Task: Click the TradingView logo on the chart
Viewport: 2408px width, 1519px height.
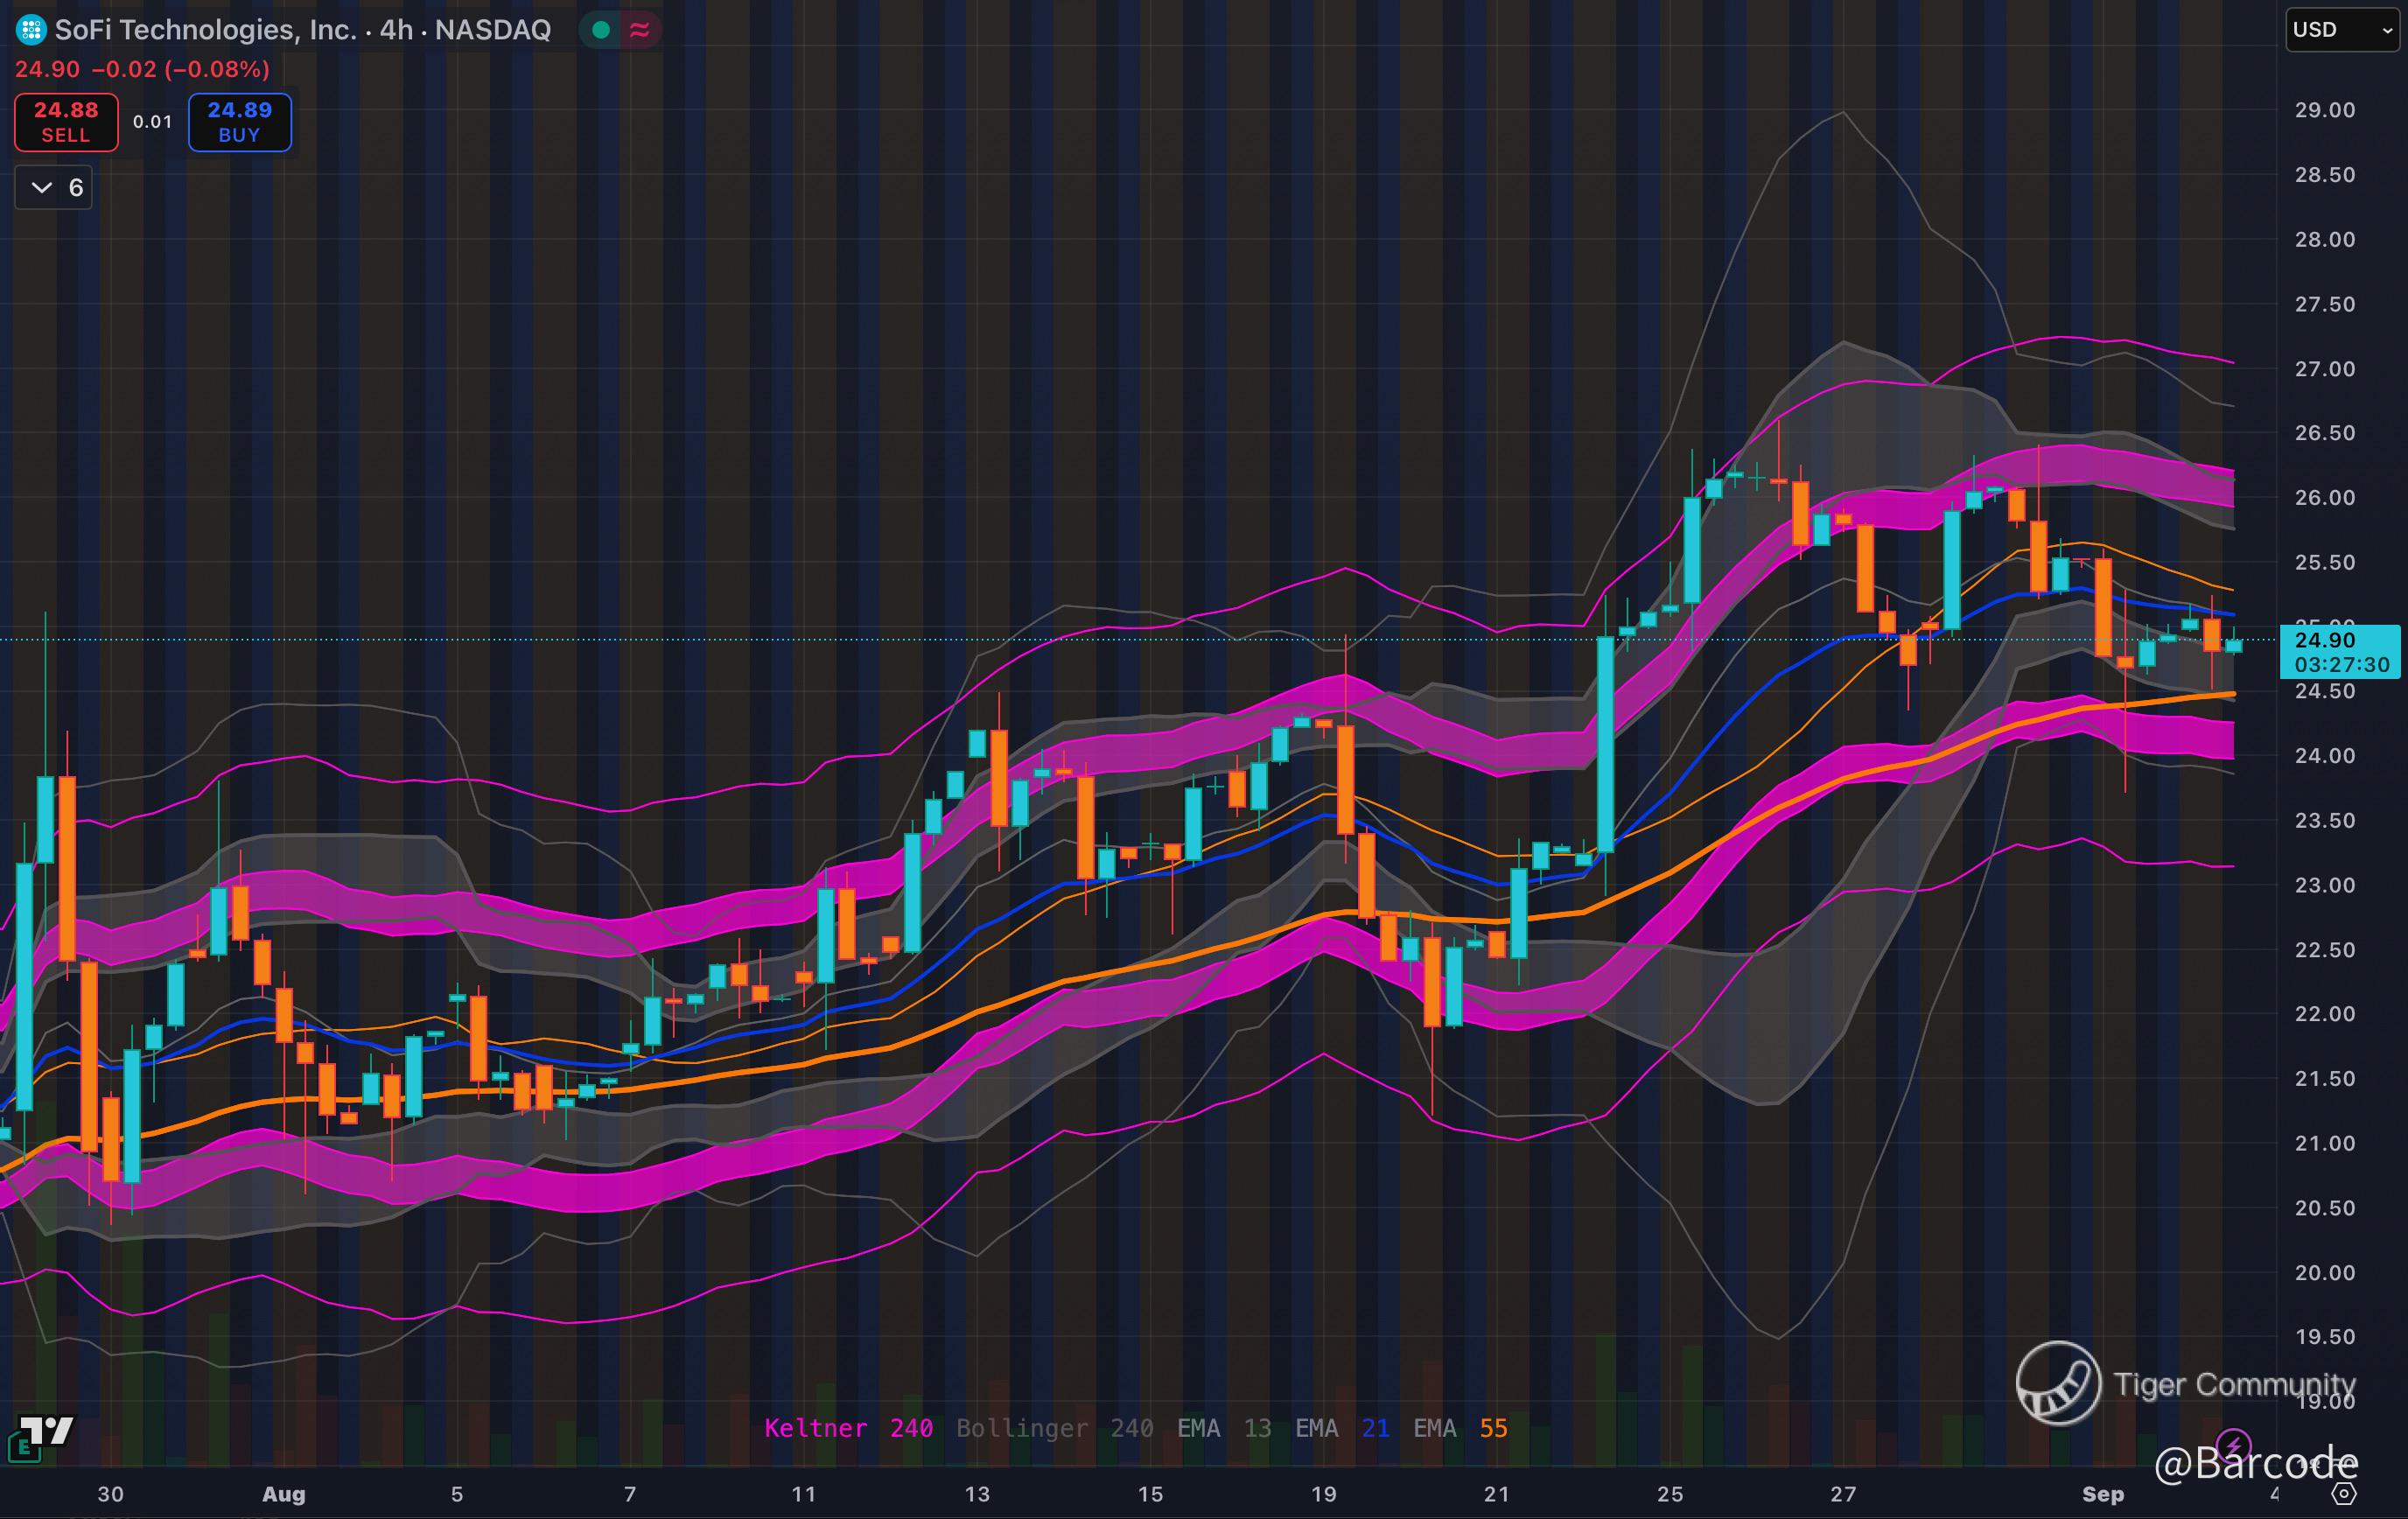Action: pos(47,1430)
